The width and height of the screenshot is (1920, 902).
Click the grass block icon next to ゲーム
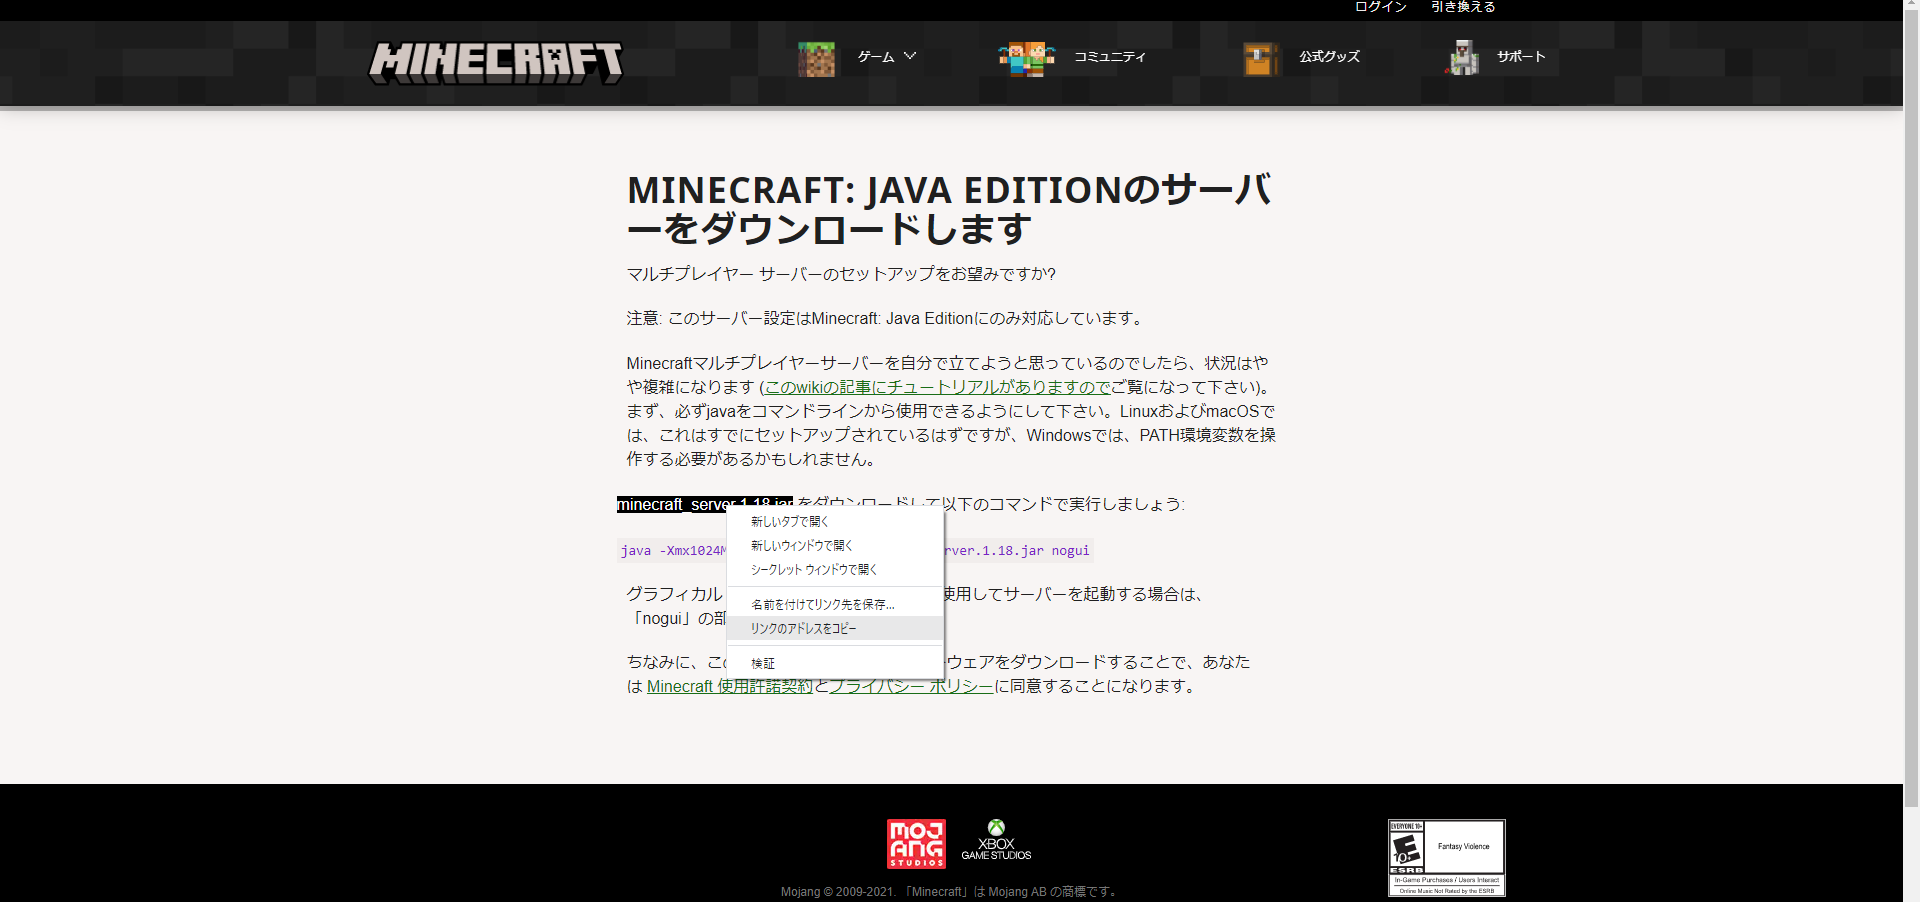[816, 58]
